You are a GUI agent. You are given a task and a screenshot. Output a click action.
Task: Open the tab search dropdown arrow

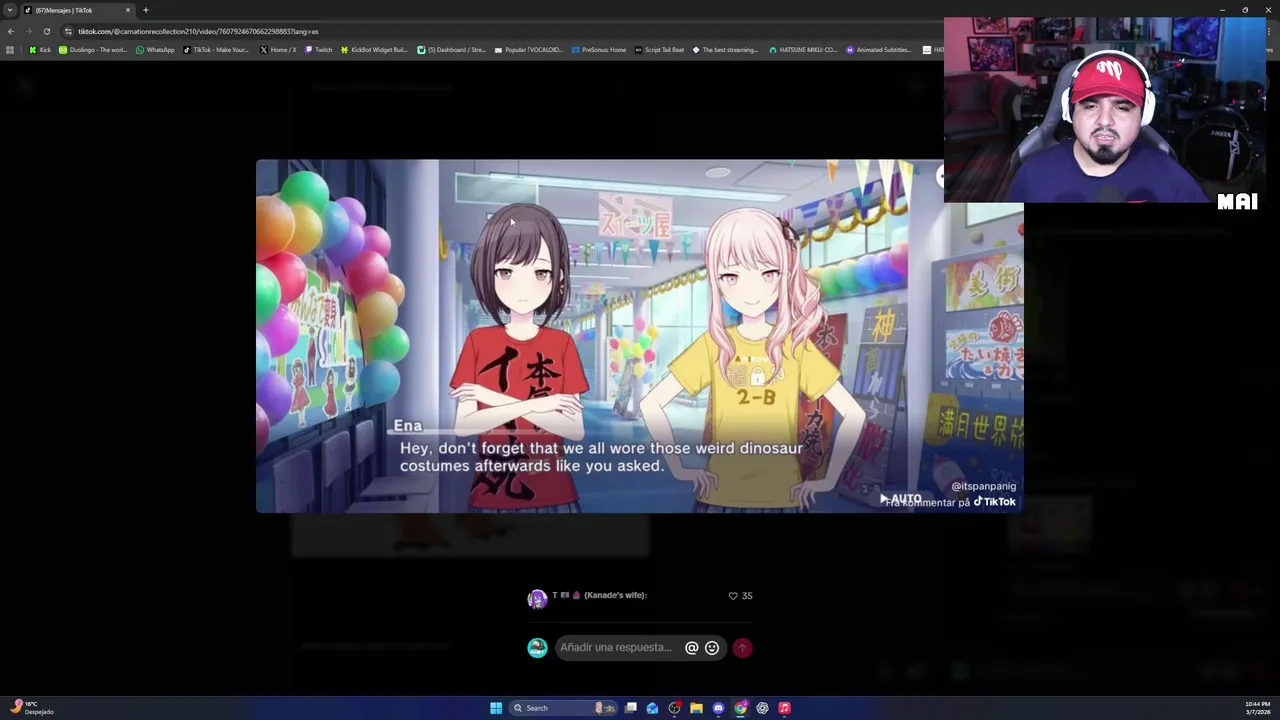coord(10,10)
